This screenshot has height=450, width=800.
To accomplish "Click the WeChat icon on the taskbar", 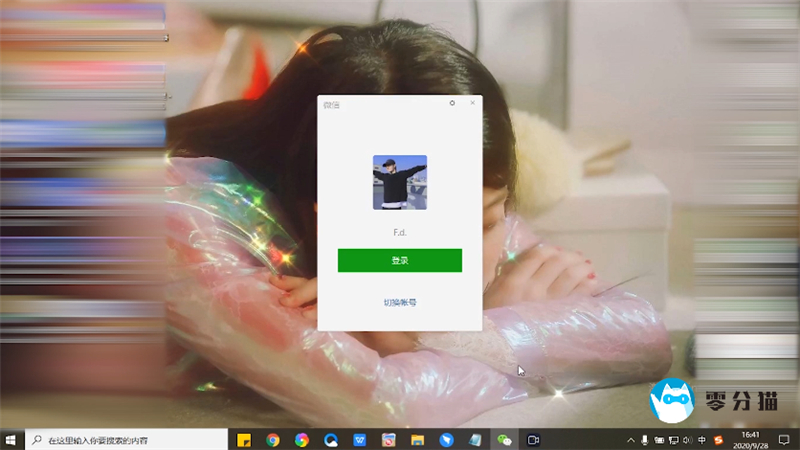I will tap(504, 440).
